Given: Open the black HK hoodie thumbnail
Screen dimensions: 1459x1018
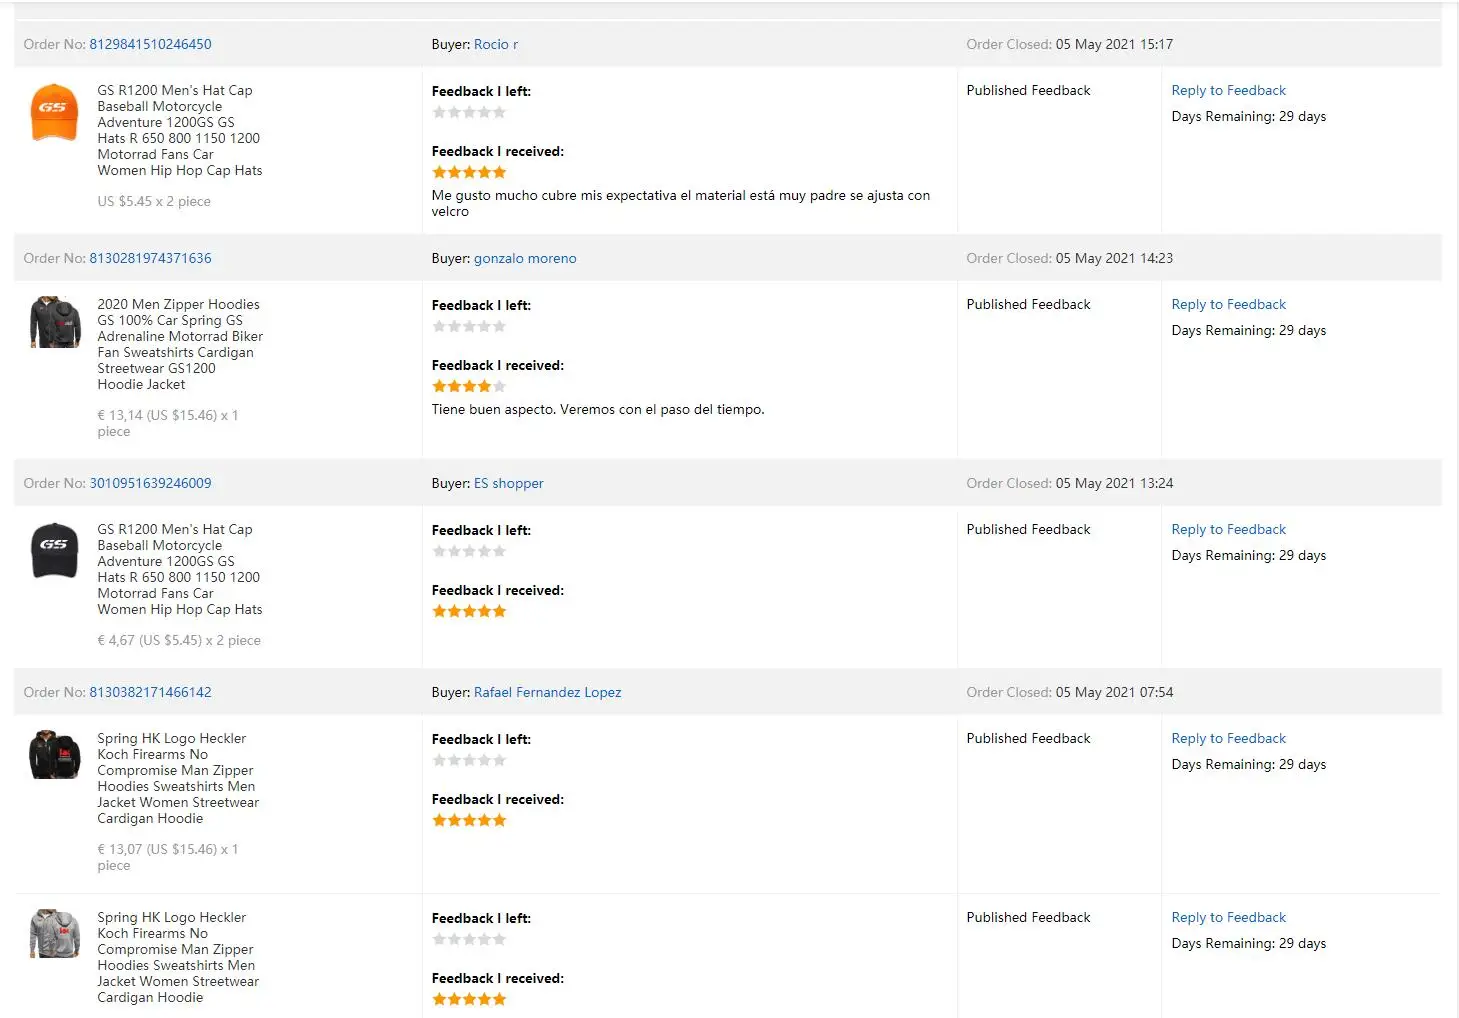Looking at the screenshot, I should (x=54, y=754).
